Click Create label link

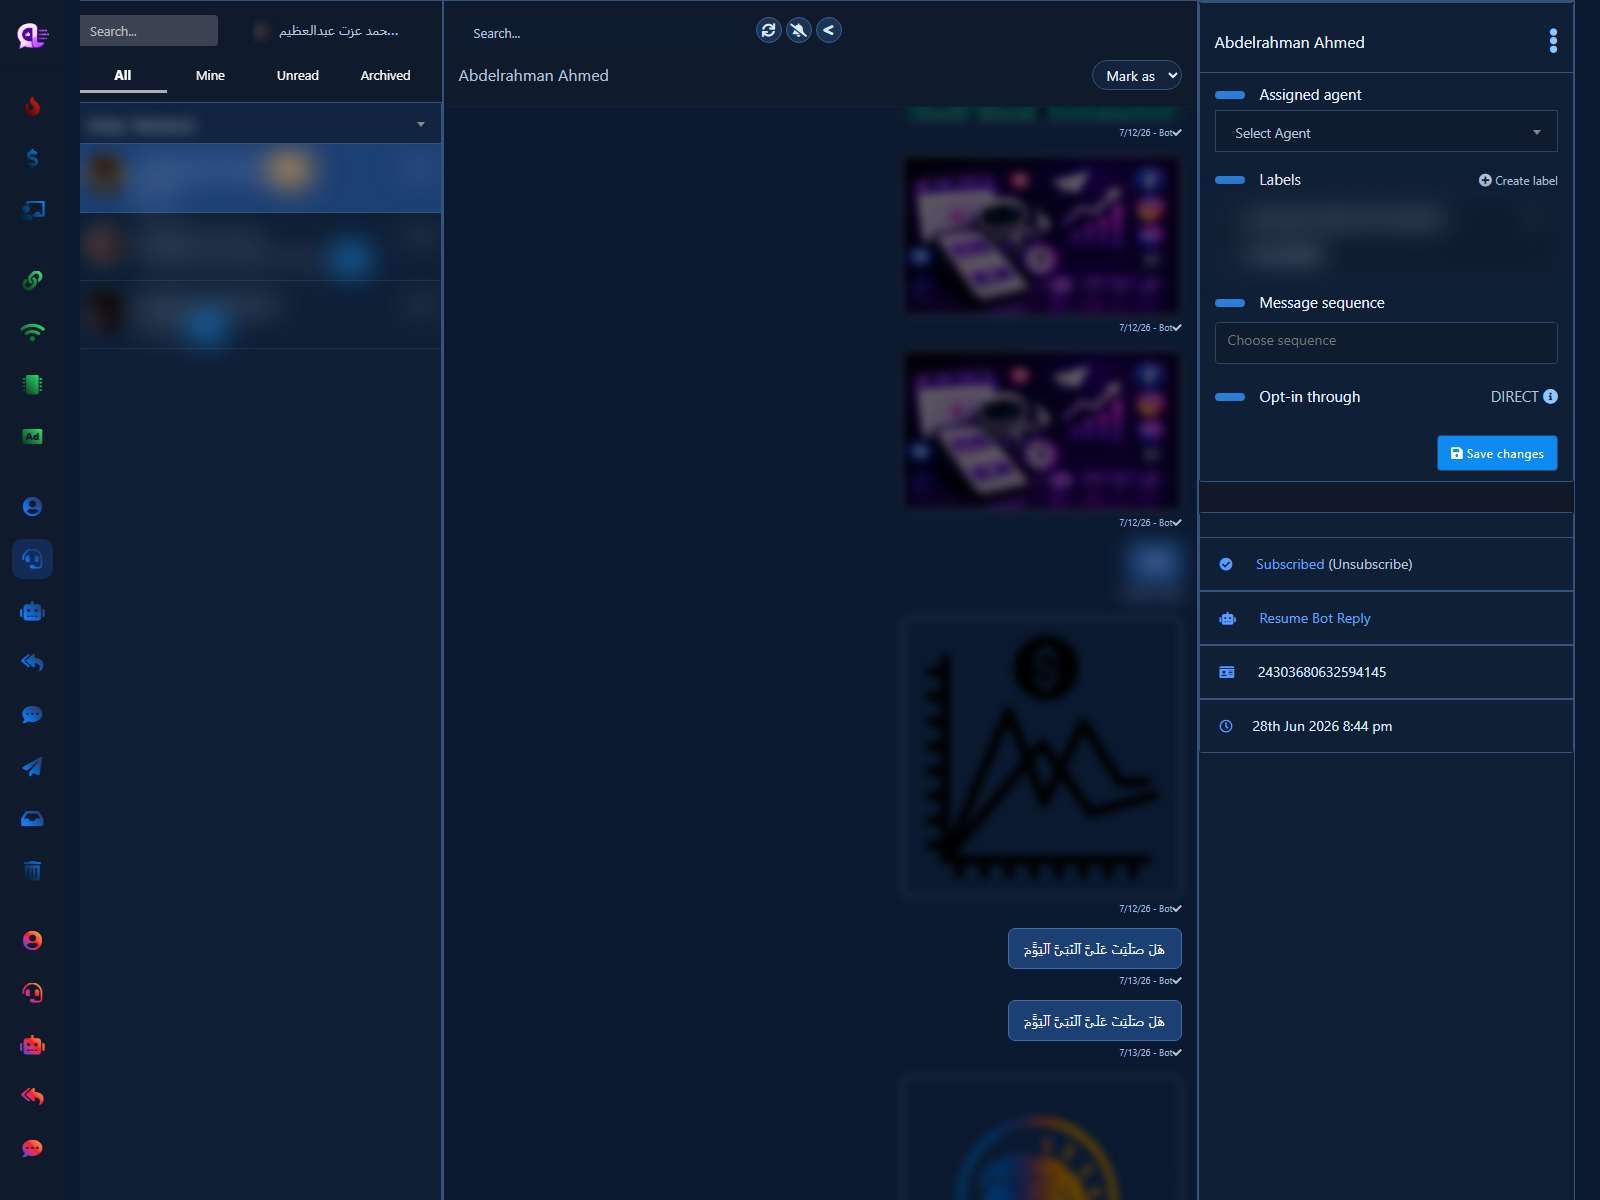[x=1518, y=181]
